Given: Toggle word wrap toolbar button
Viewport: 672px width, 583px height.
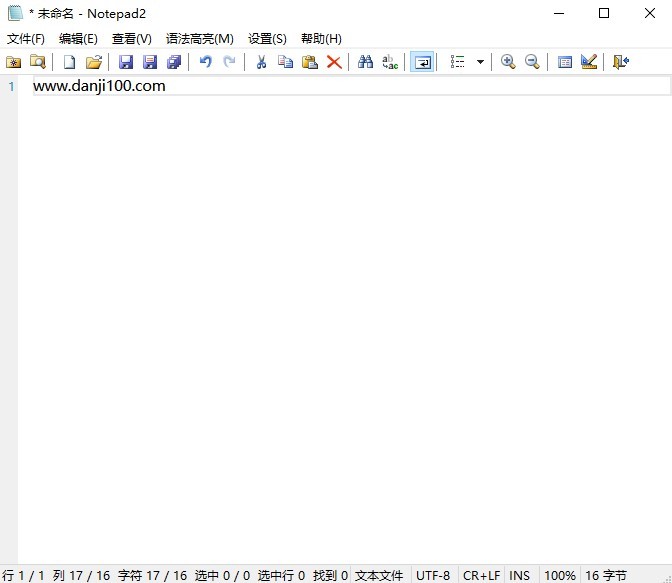Looking at the screenshot, I should click(422, 62).
